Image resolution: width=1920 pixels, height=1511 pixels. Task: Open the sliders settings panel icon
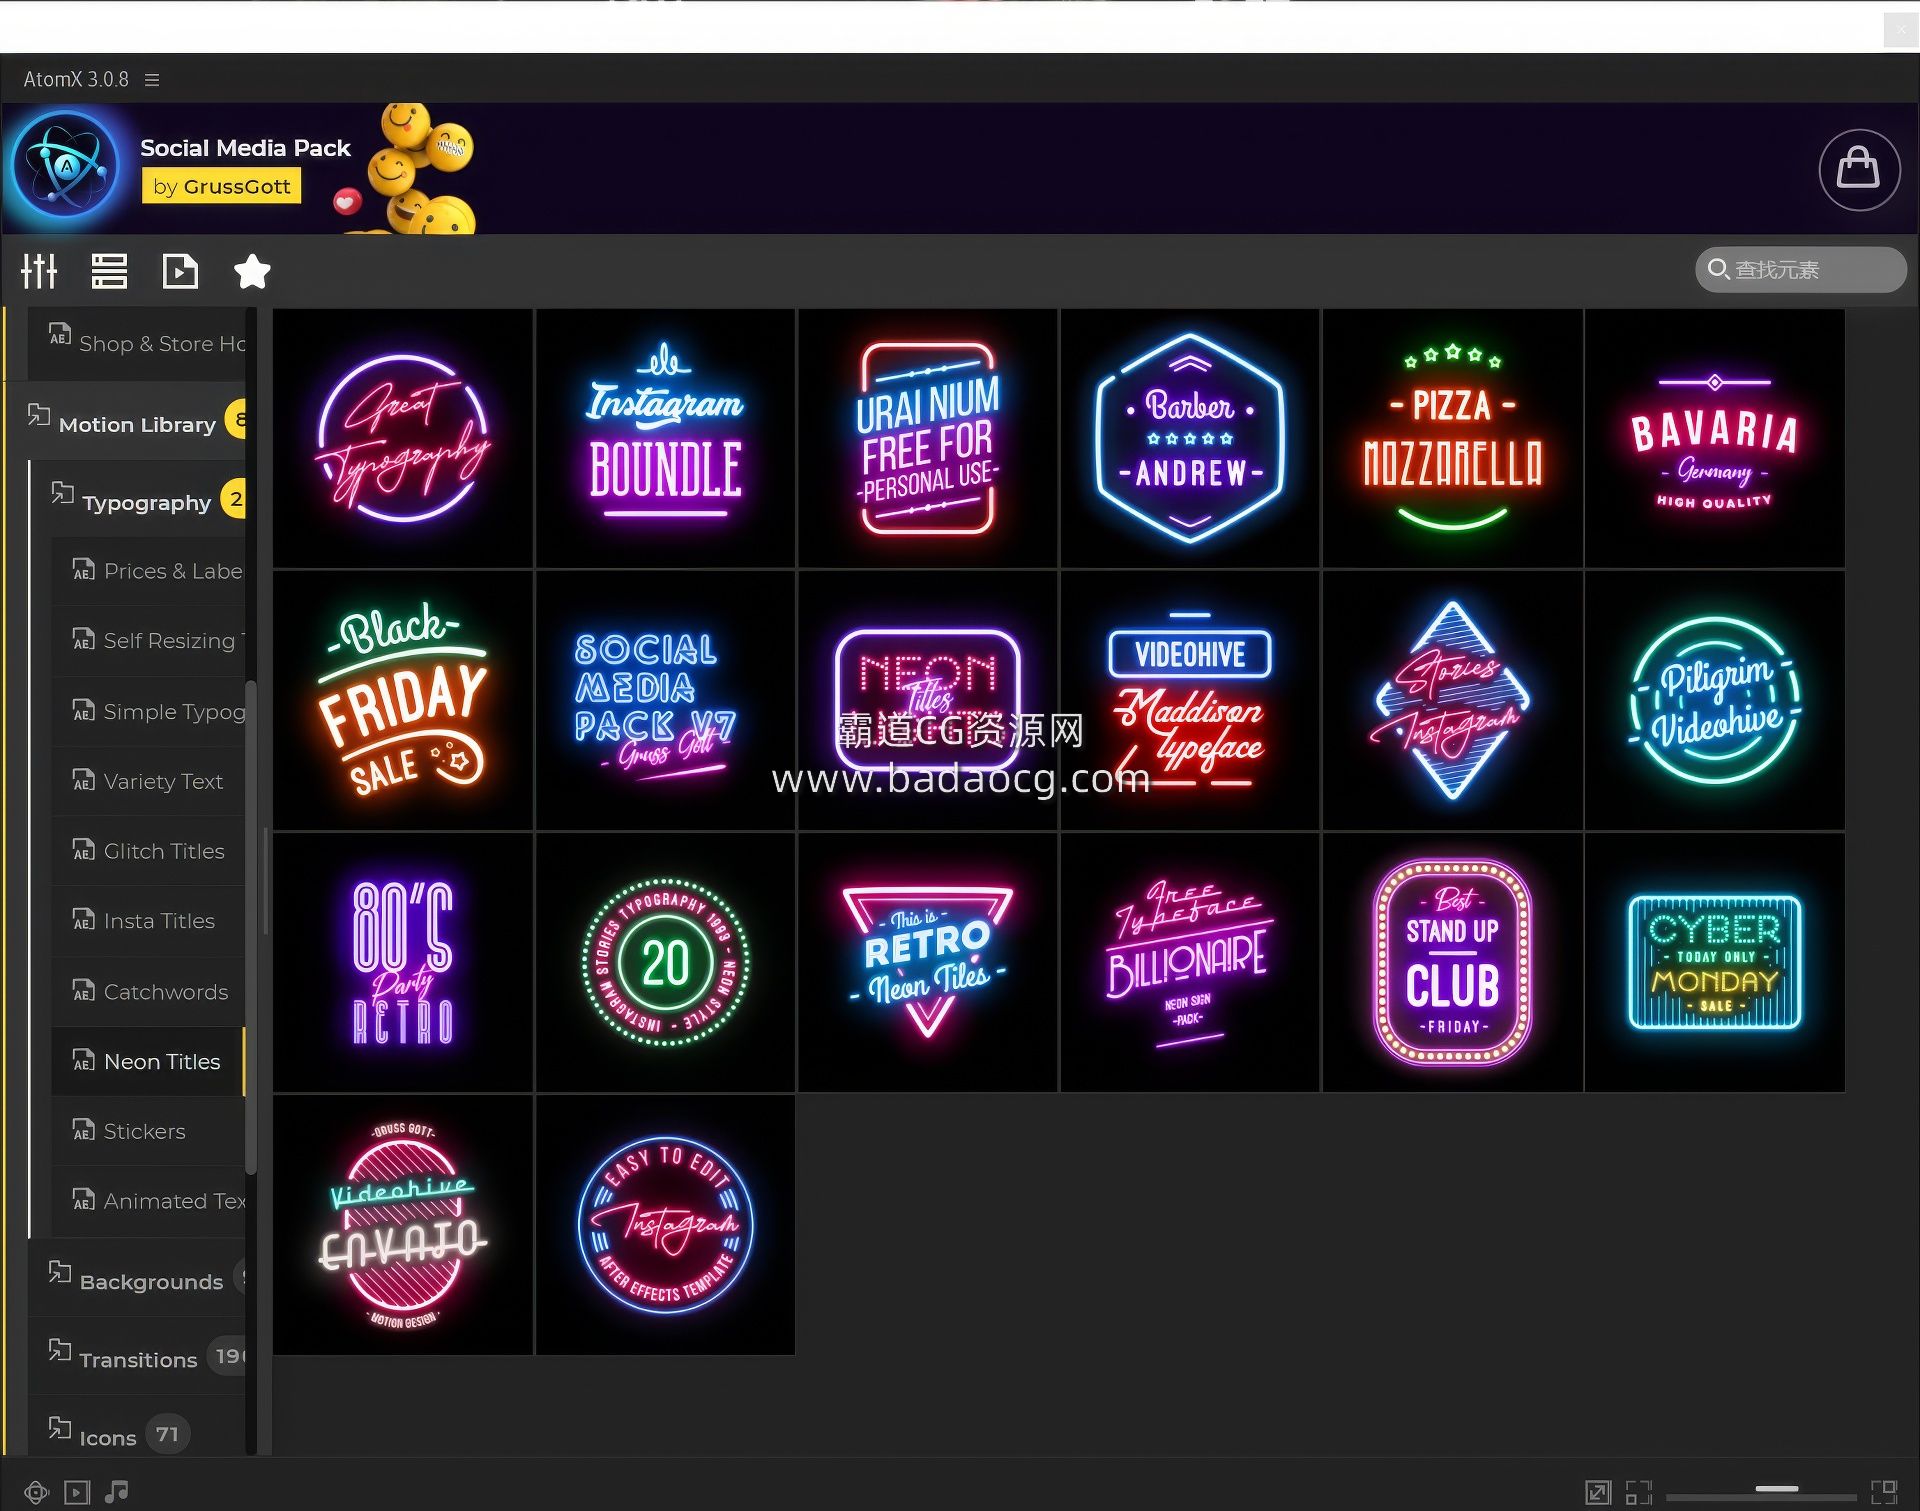point(39,271)
